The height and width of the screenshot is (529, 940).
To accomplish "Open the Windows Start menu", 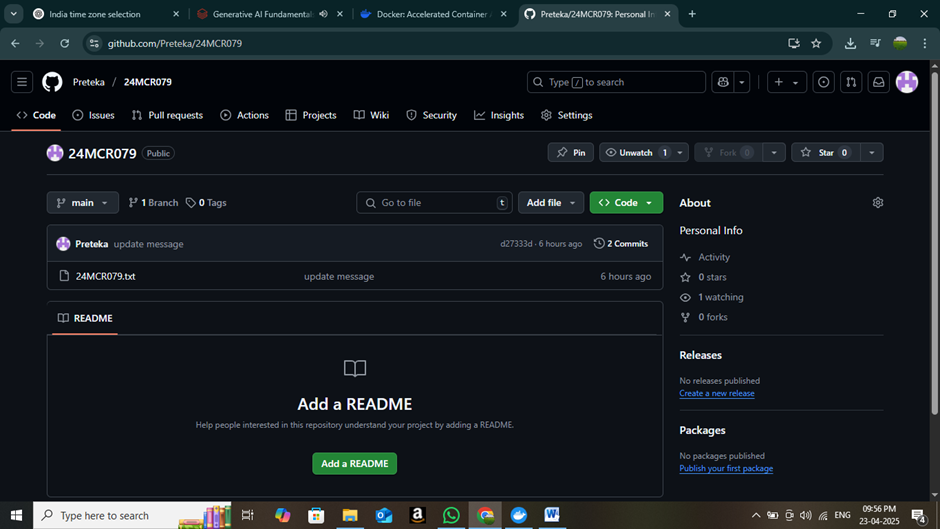I will coord(16,515).
